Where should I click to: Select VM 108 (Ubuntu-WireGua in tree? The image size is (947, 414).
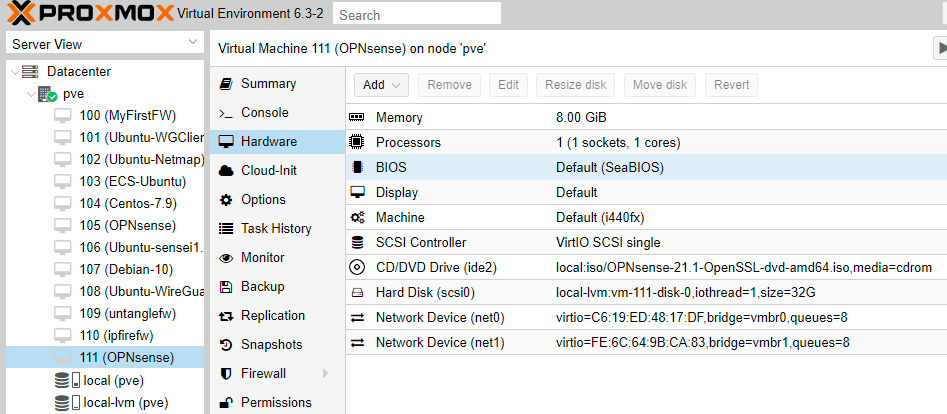pyautogui.click(x=105, y=291)
